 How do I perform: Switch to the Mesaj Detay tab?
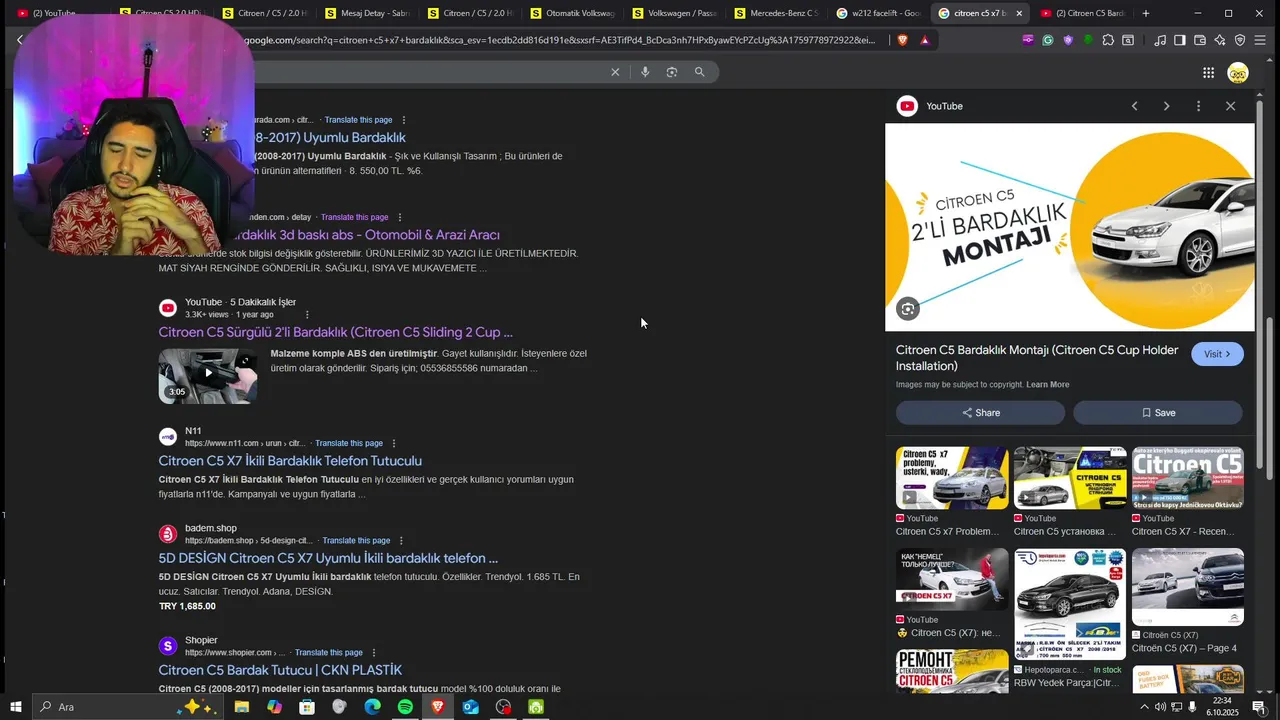point(368,13)
